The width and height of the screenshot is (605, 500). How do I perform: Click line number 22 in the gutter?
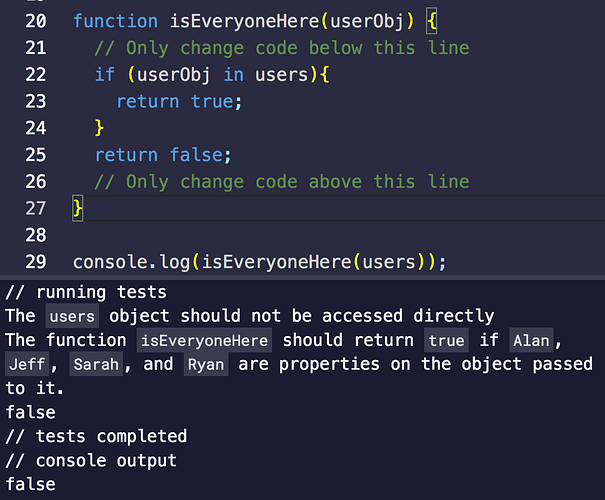click(35, 74)
